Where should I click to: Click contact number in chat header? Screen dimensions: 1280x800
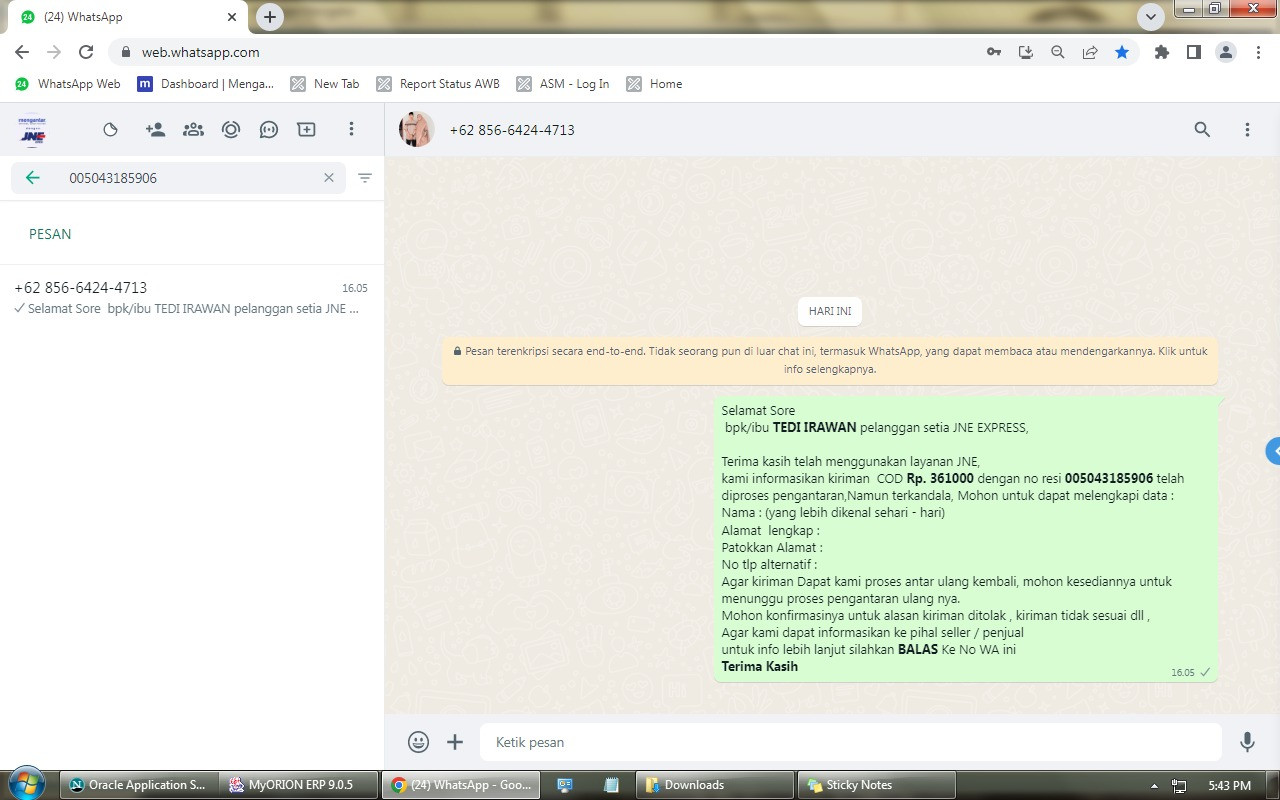(512, 130)
